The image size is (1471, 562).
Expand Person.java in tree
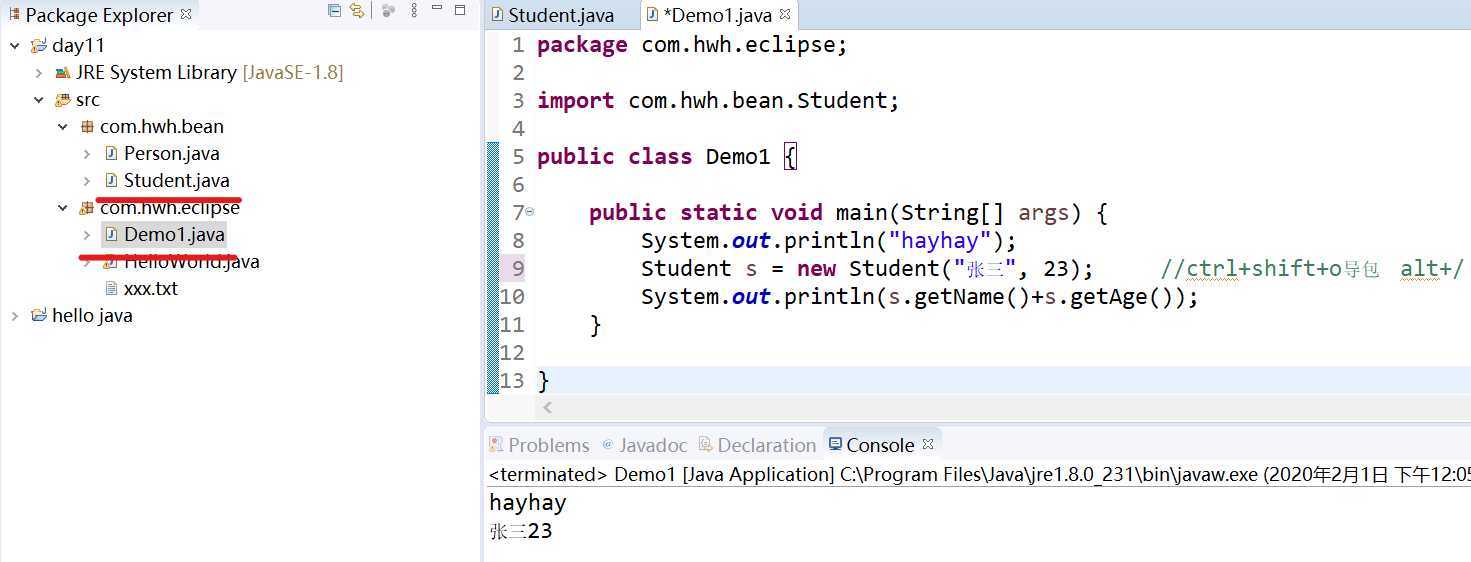[x=87, y=154]
